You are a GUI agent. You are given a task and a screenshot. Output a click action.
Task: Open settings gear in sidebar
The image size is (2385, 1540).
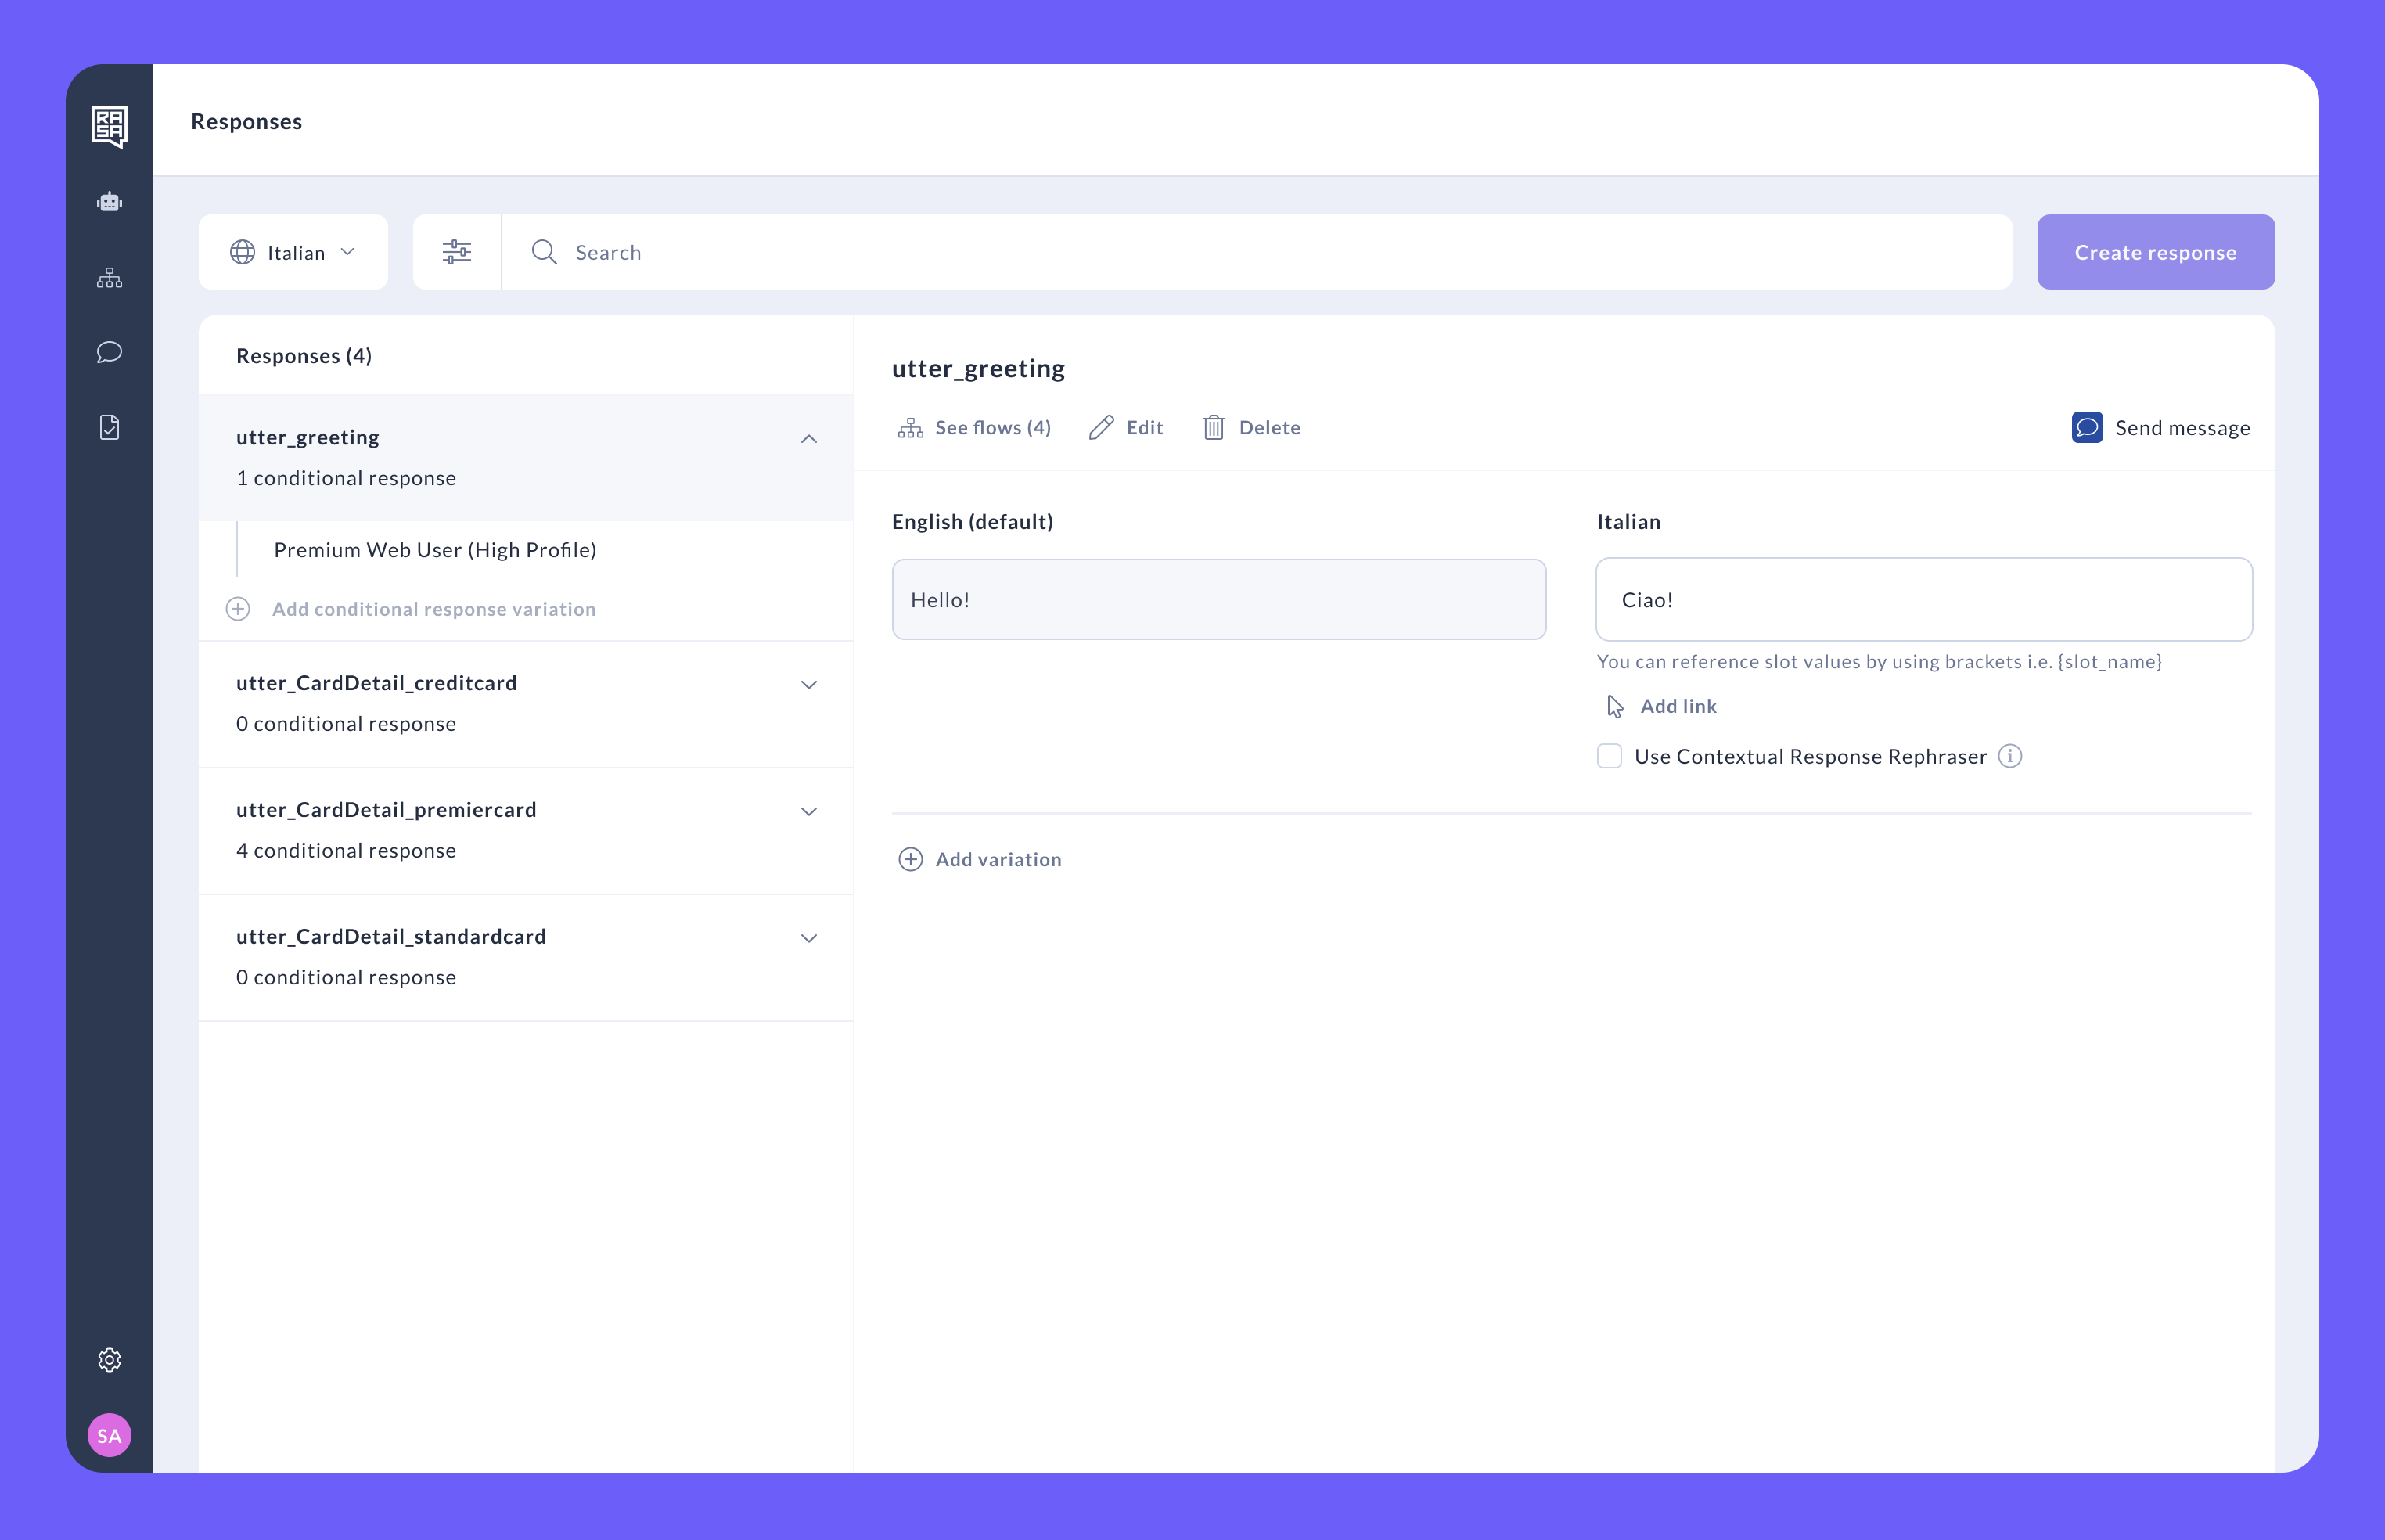pyautogui.click(x=109, y=1359)
